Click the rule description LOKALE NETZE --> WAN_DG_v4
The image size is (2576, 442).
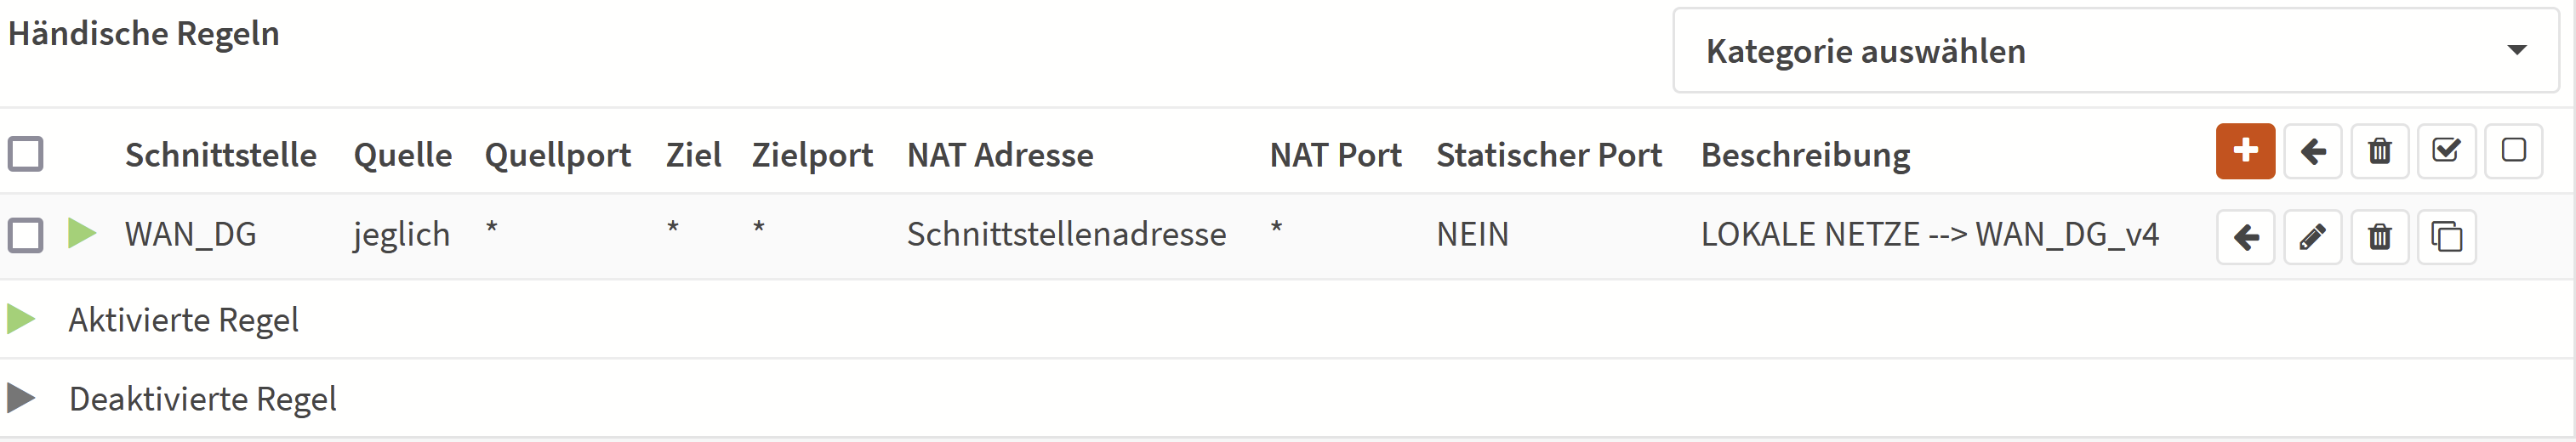(x=1930, y=234)
